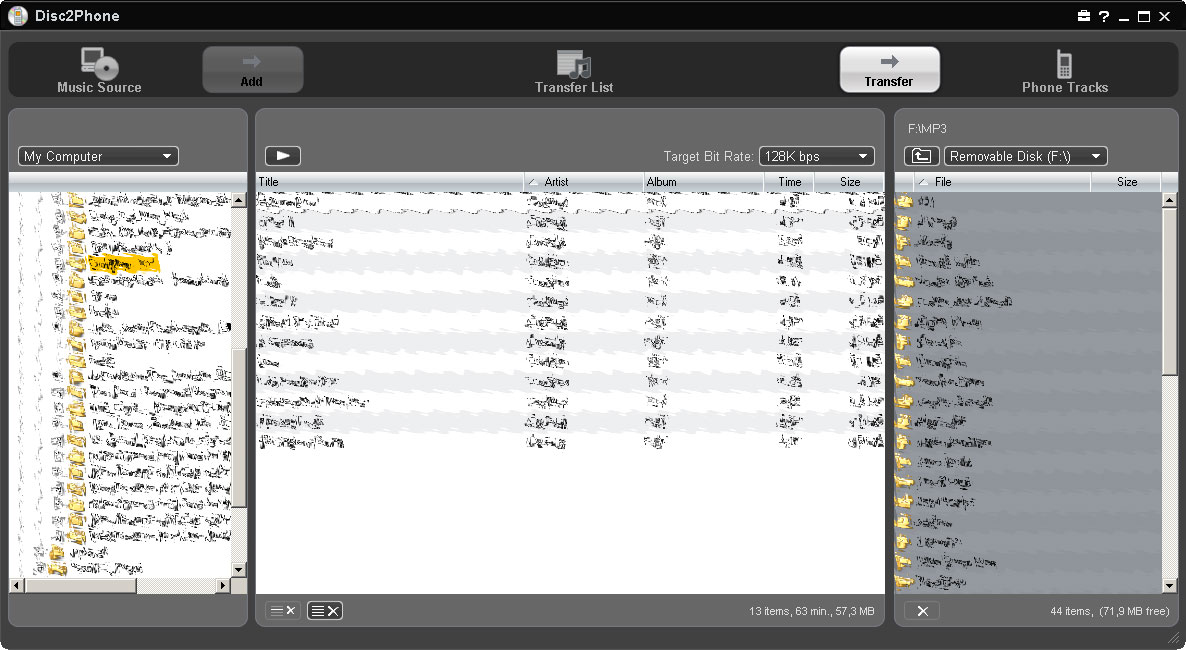Sort transfer list by Artist column

click(x=583, y=182)
